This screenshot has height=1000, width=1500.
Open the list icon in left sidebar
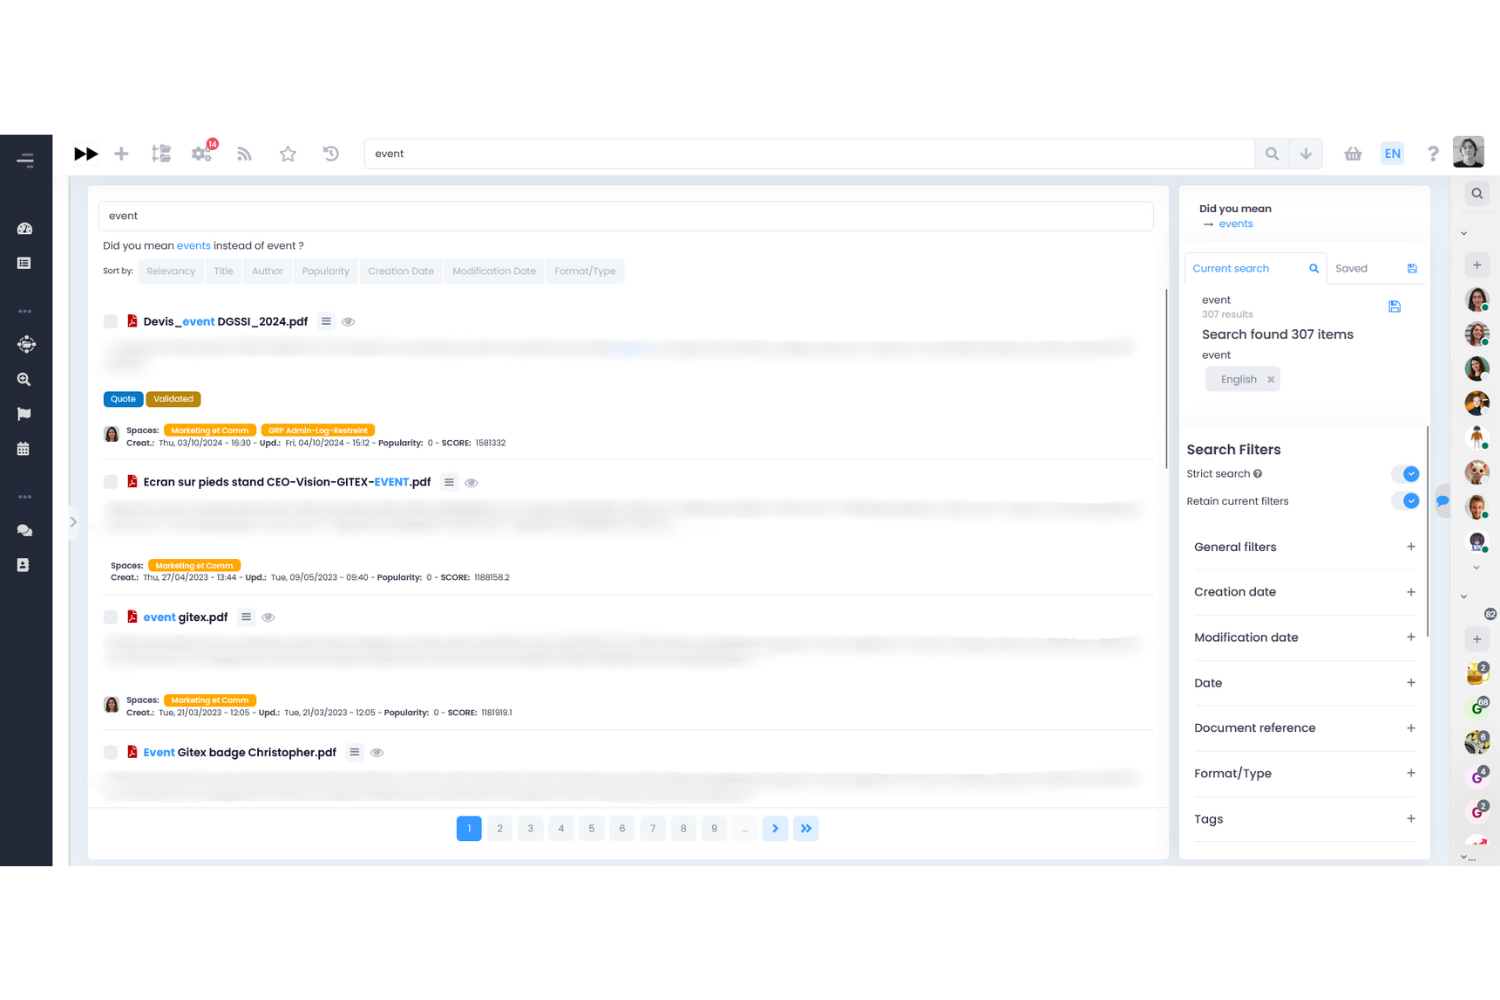[x=24, y=263]
